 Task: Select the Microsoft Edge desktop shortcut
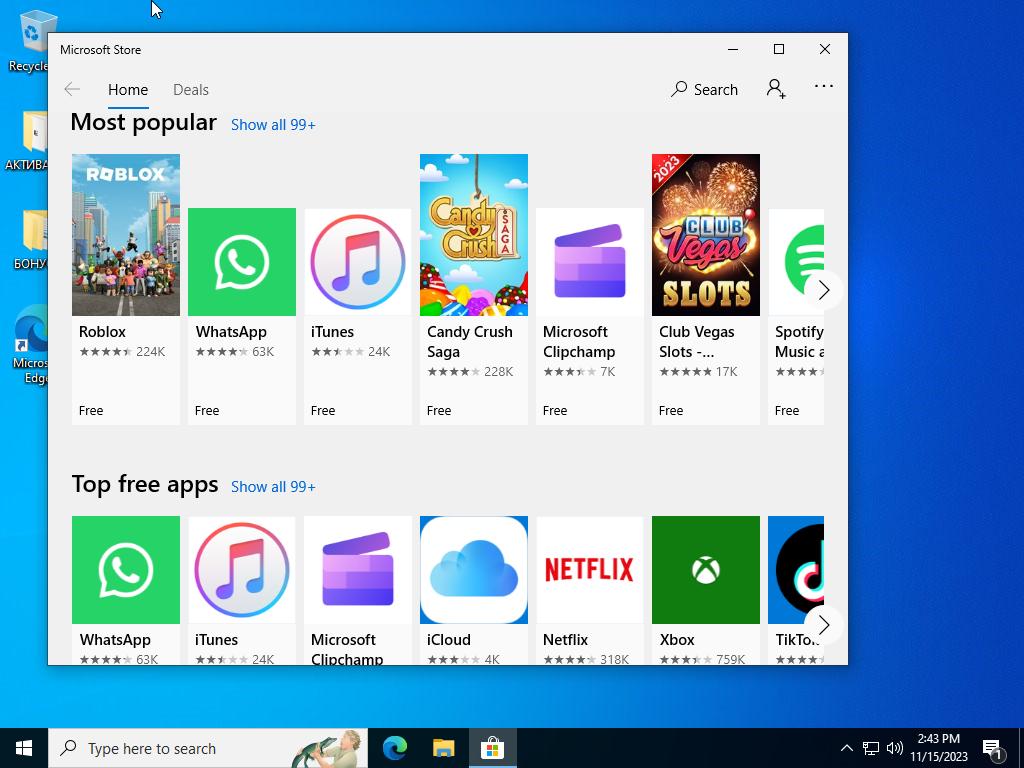pos(30,345)
